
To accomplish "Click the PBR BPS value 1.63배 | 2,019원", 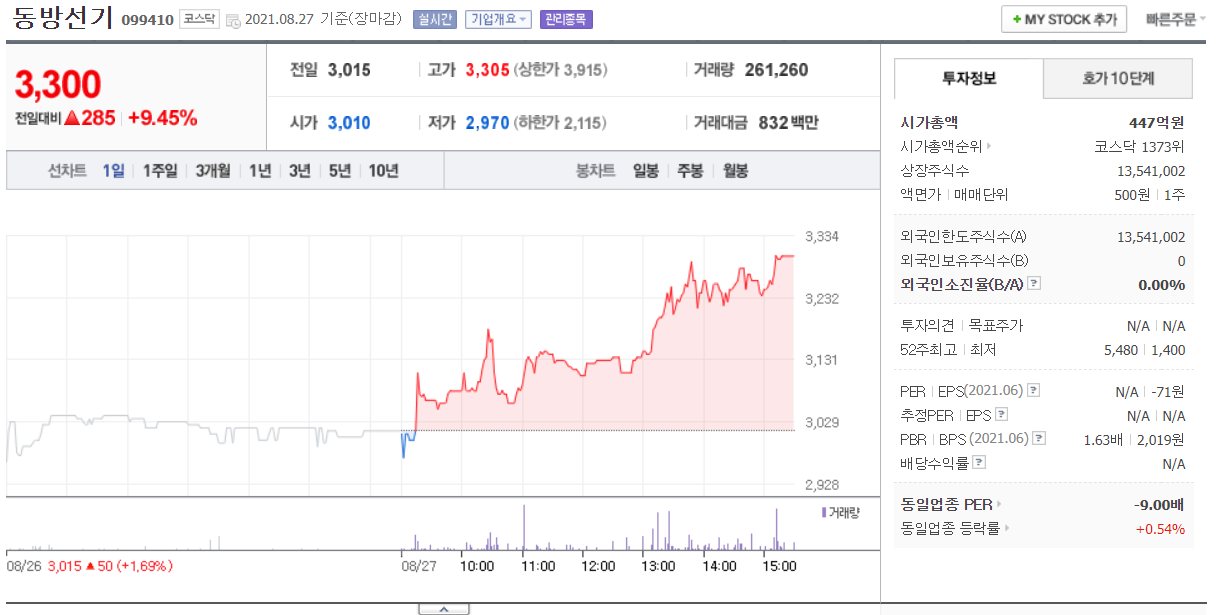I will [x=1134, y=438].
